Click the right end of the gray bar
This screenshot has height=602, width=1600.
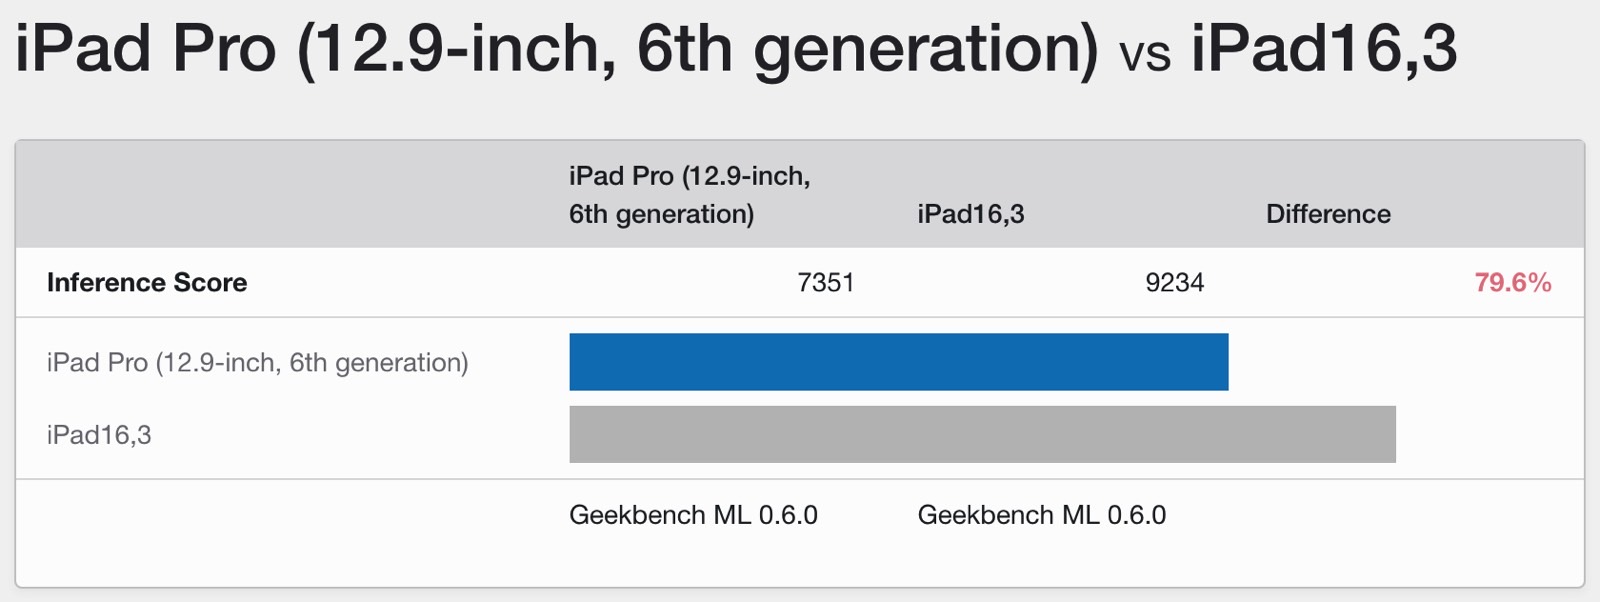pyautogui.click(x=1388, y=434)
